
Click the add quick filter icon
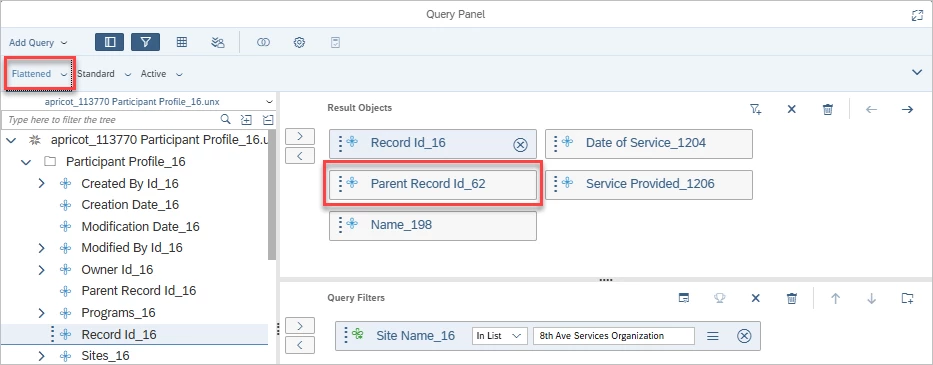pyautogui.click(x=756, y=110)
